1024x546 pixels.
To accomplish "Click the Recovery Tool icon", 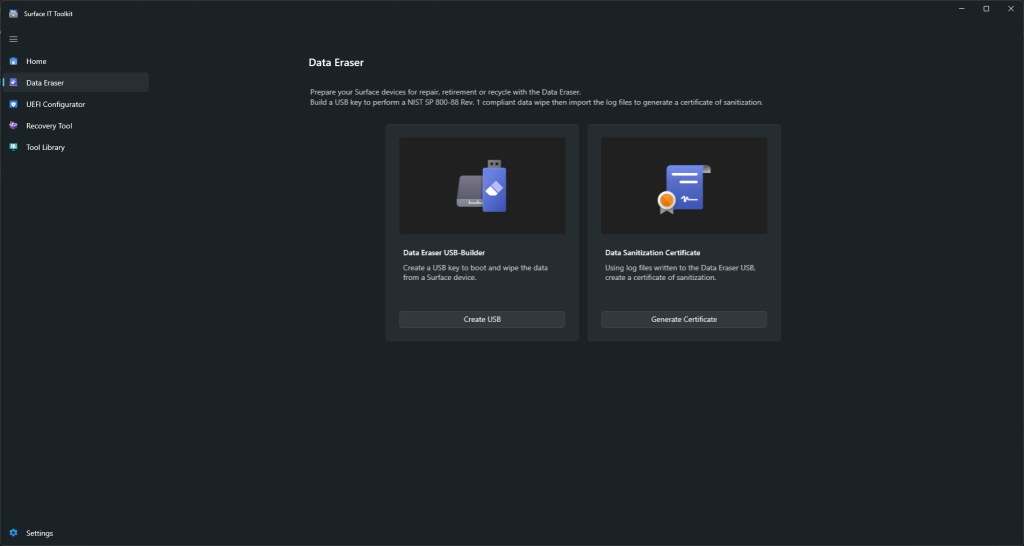I will pos(13,126).
